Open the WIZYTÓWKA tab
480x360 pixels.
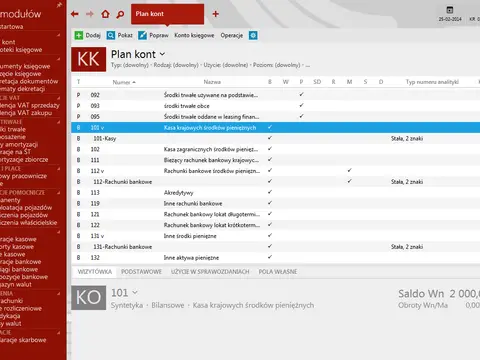95,272
